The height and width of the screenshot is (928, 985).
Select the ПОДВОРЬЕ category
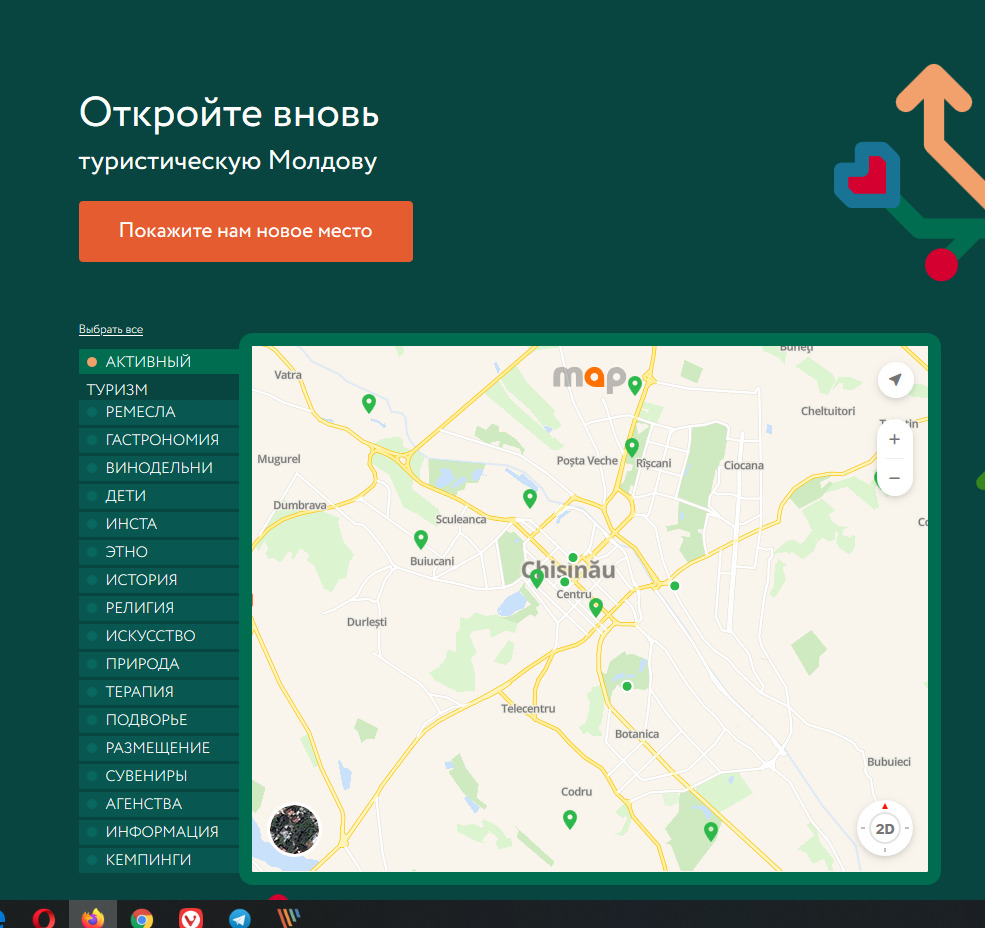click(159, 719)
